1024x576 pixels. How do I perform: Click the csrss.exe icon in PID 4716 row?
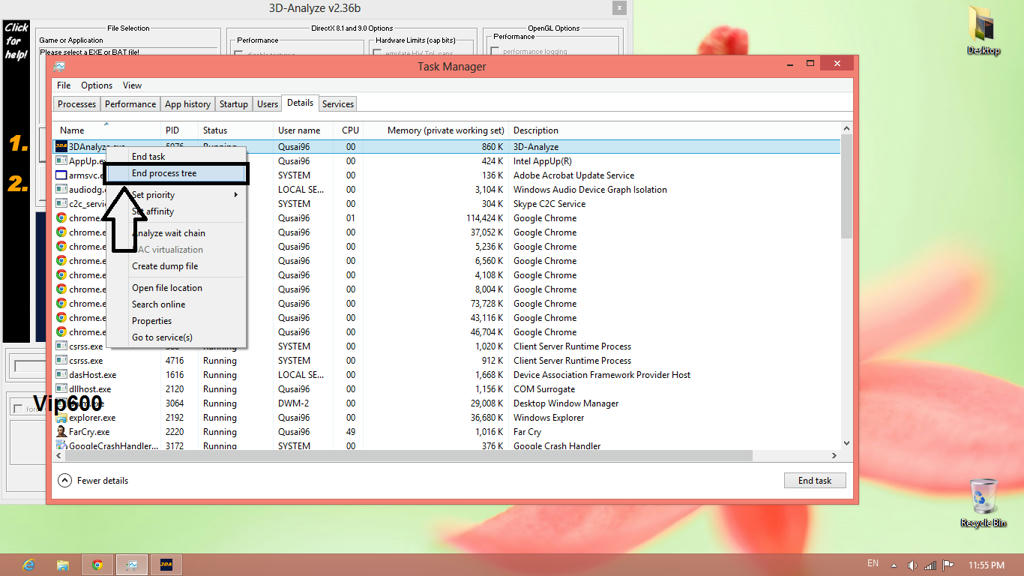tap(61, 360)
